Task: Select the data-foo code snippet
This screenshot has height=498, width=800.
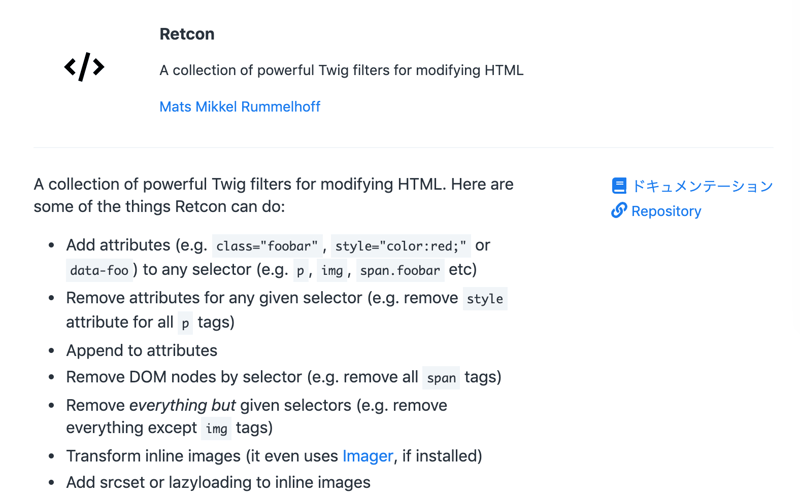Action: (x=99, y=270)
